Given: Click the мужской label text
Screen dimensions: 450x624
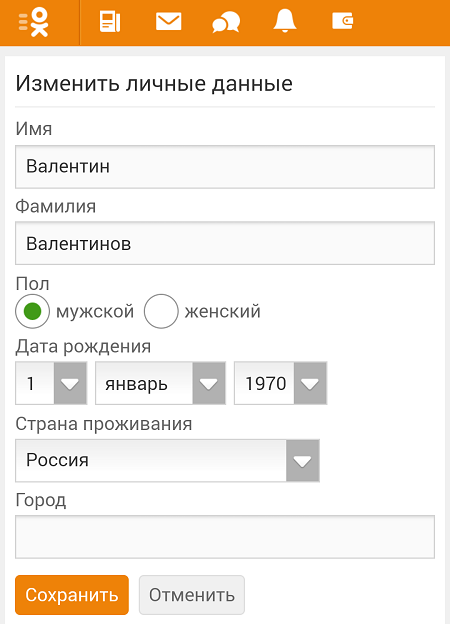Looking at the screenshot, I should click(x=95, y=312).
